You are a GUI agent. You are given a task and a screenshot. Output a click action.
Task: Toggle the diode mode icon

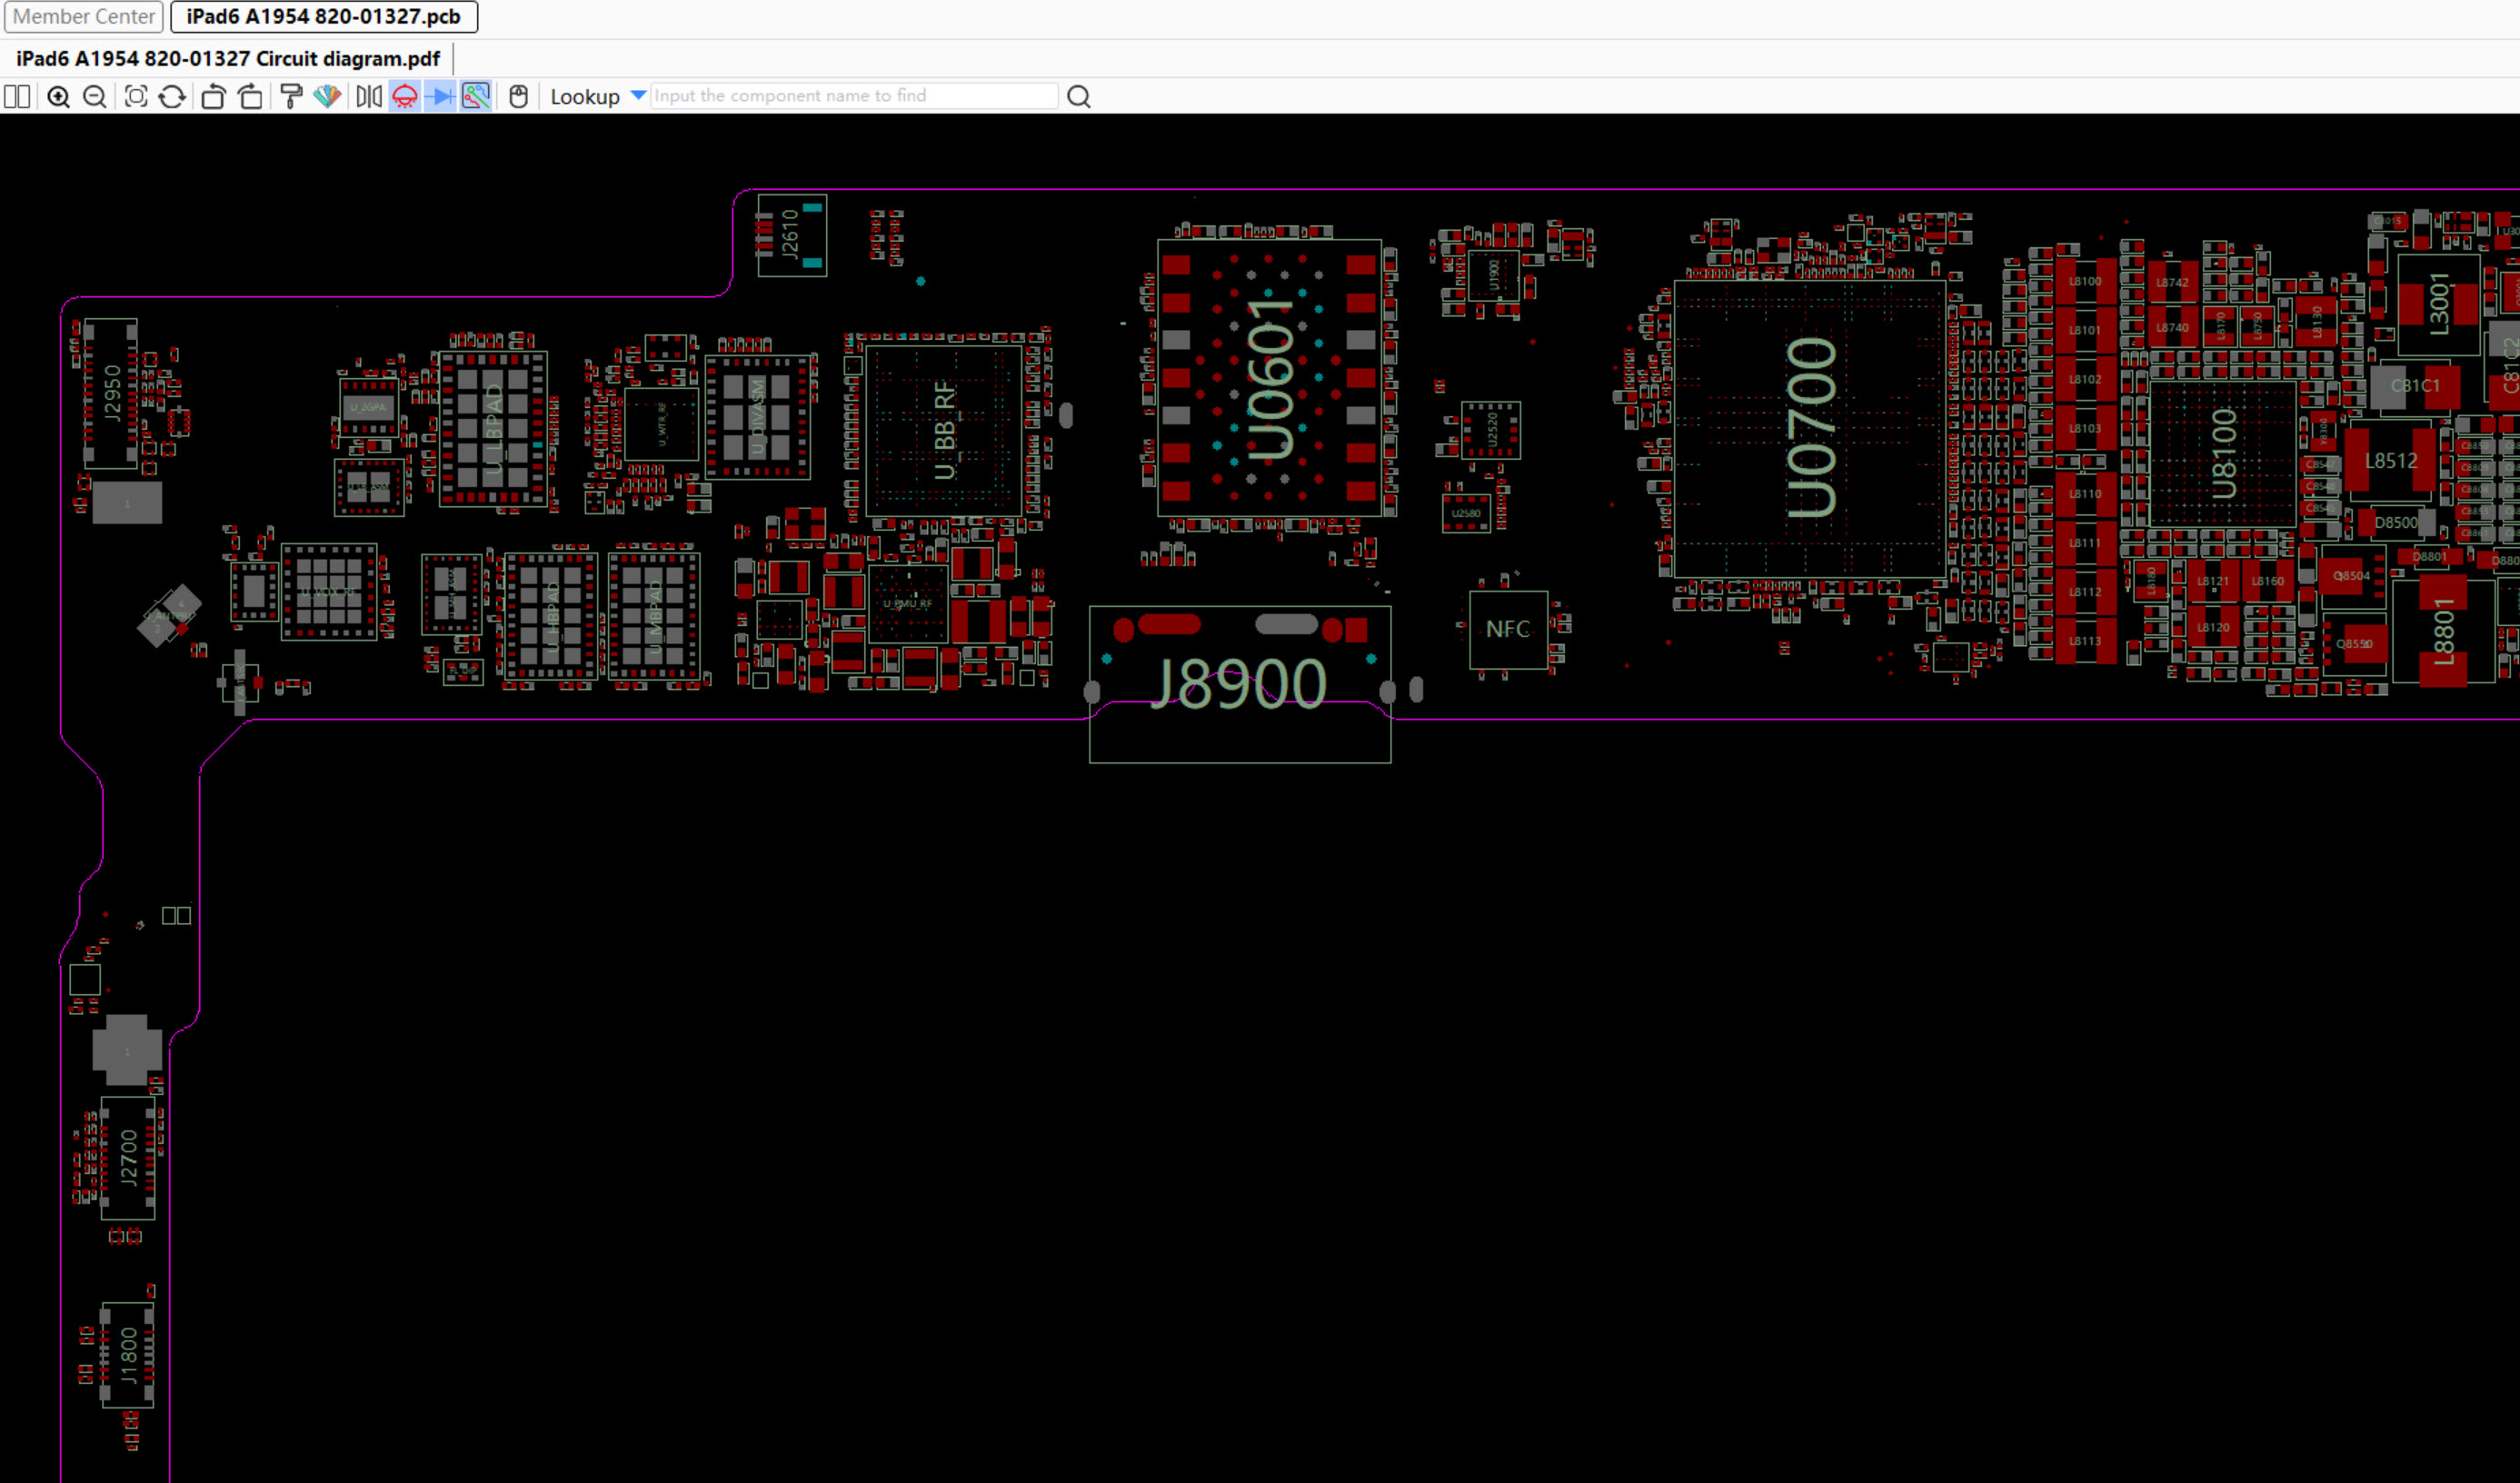tap(440, 97)
